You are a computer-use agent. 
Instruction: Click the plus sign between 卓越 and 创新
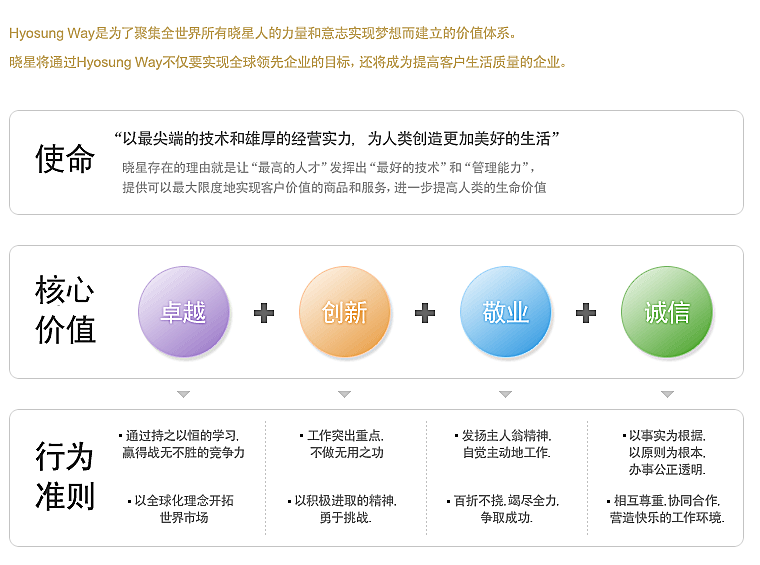click(x=264, y=313)
